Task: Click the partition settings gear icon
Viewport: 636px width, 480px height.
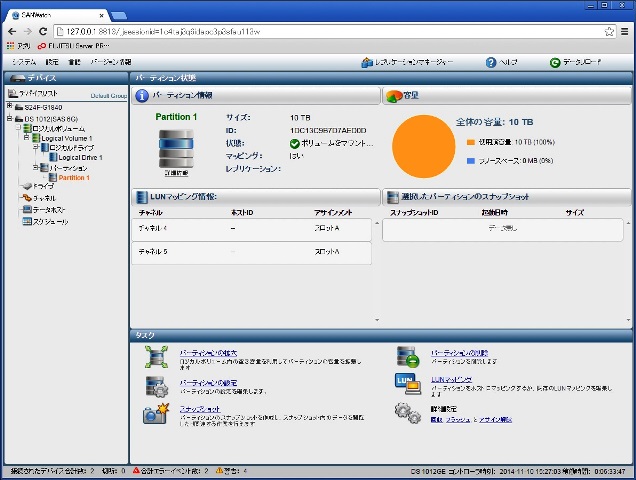Action: click(155, 385)
